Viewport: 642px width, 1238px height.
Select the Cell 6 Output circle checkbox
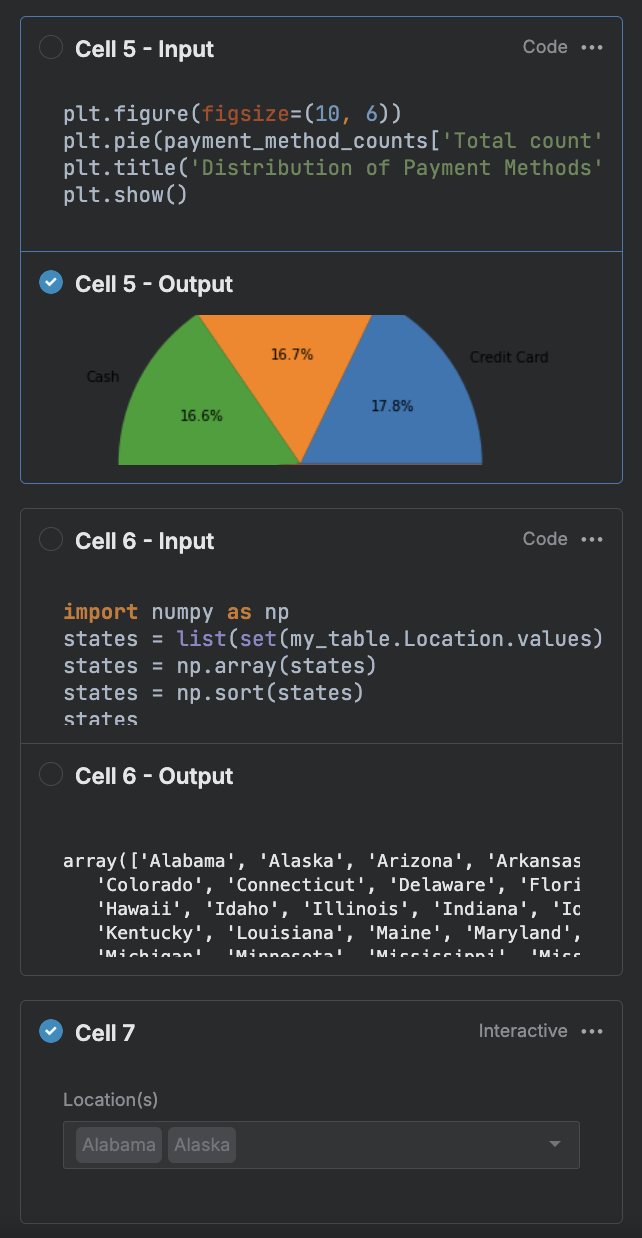tap(50, 775)
